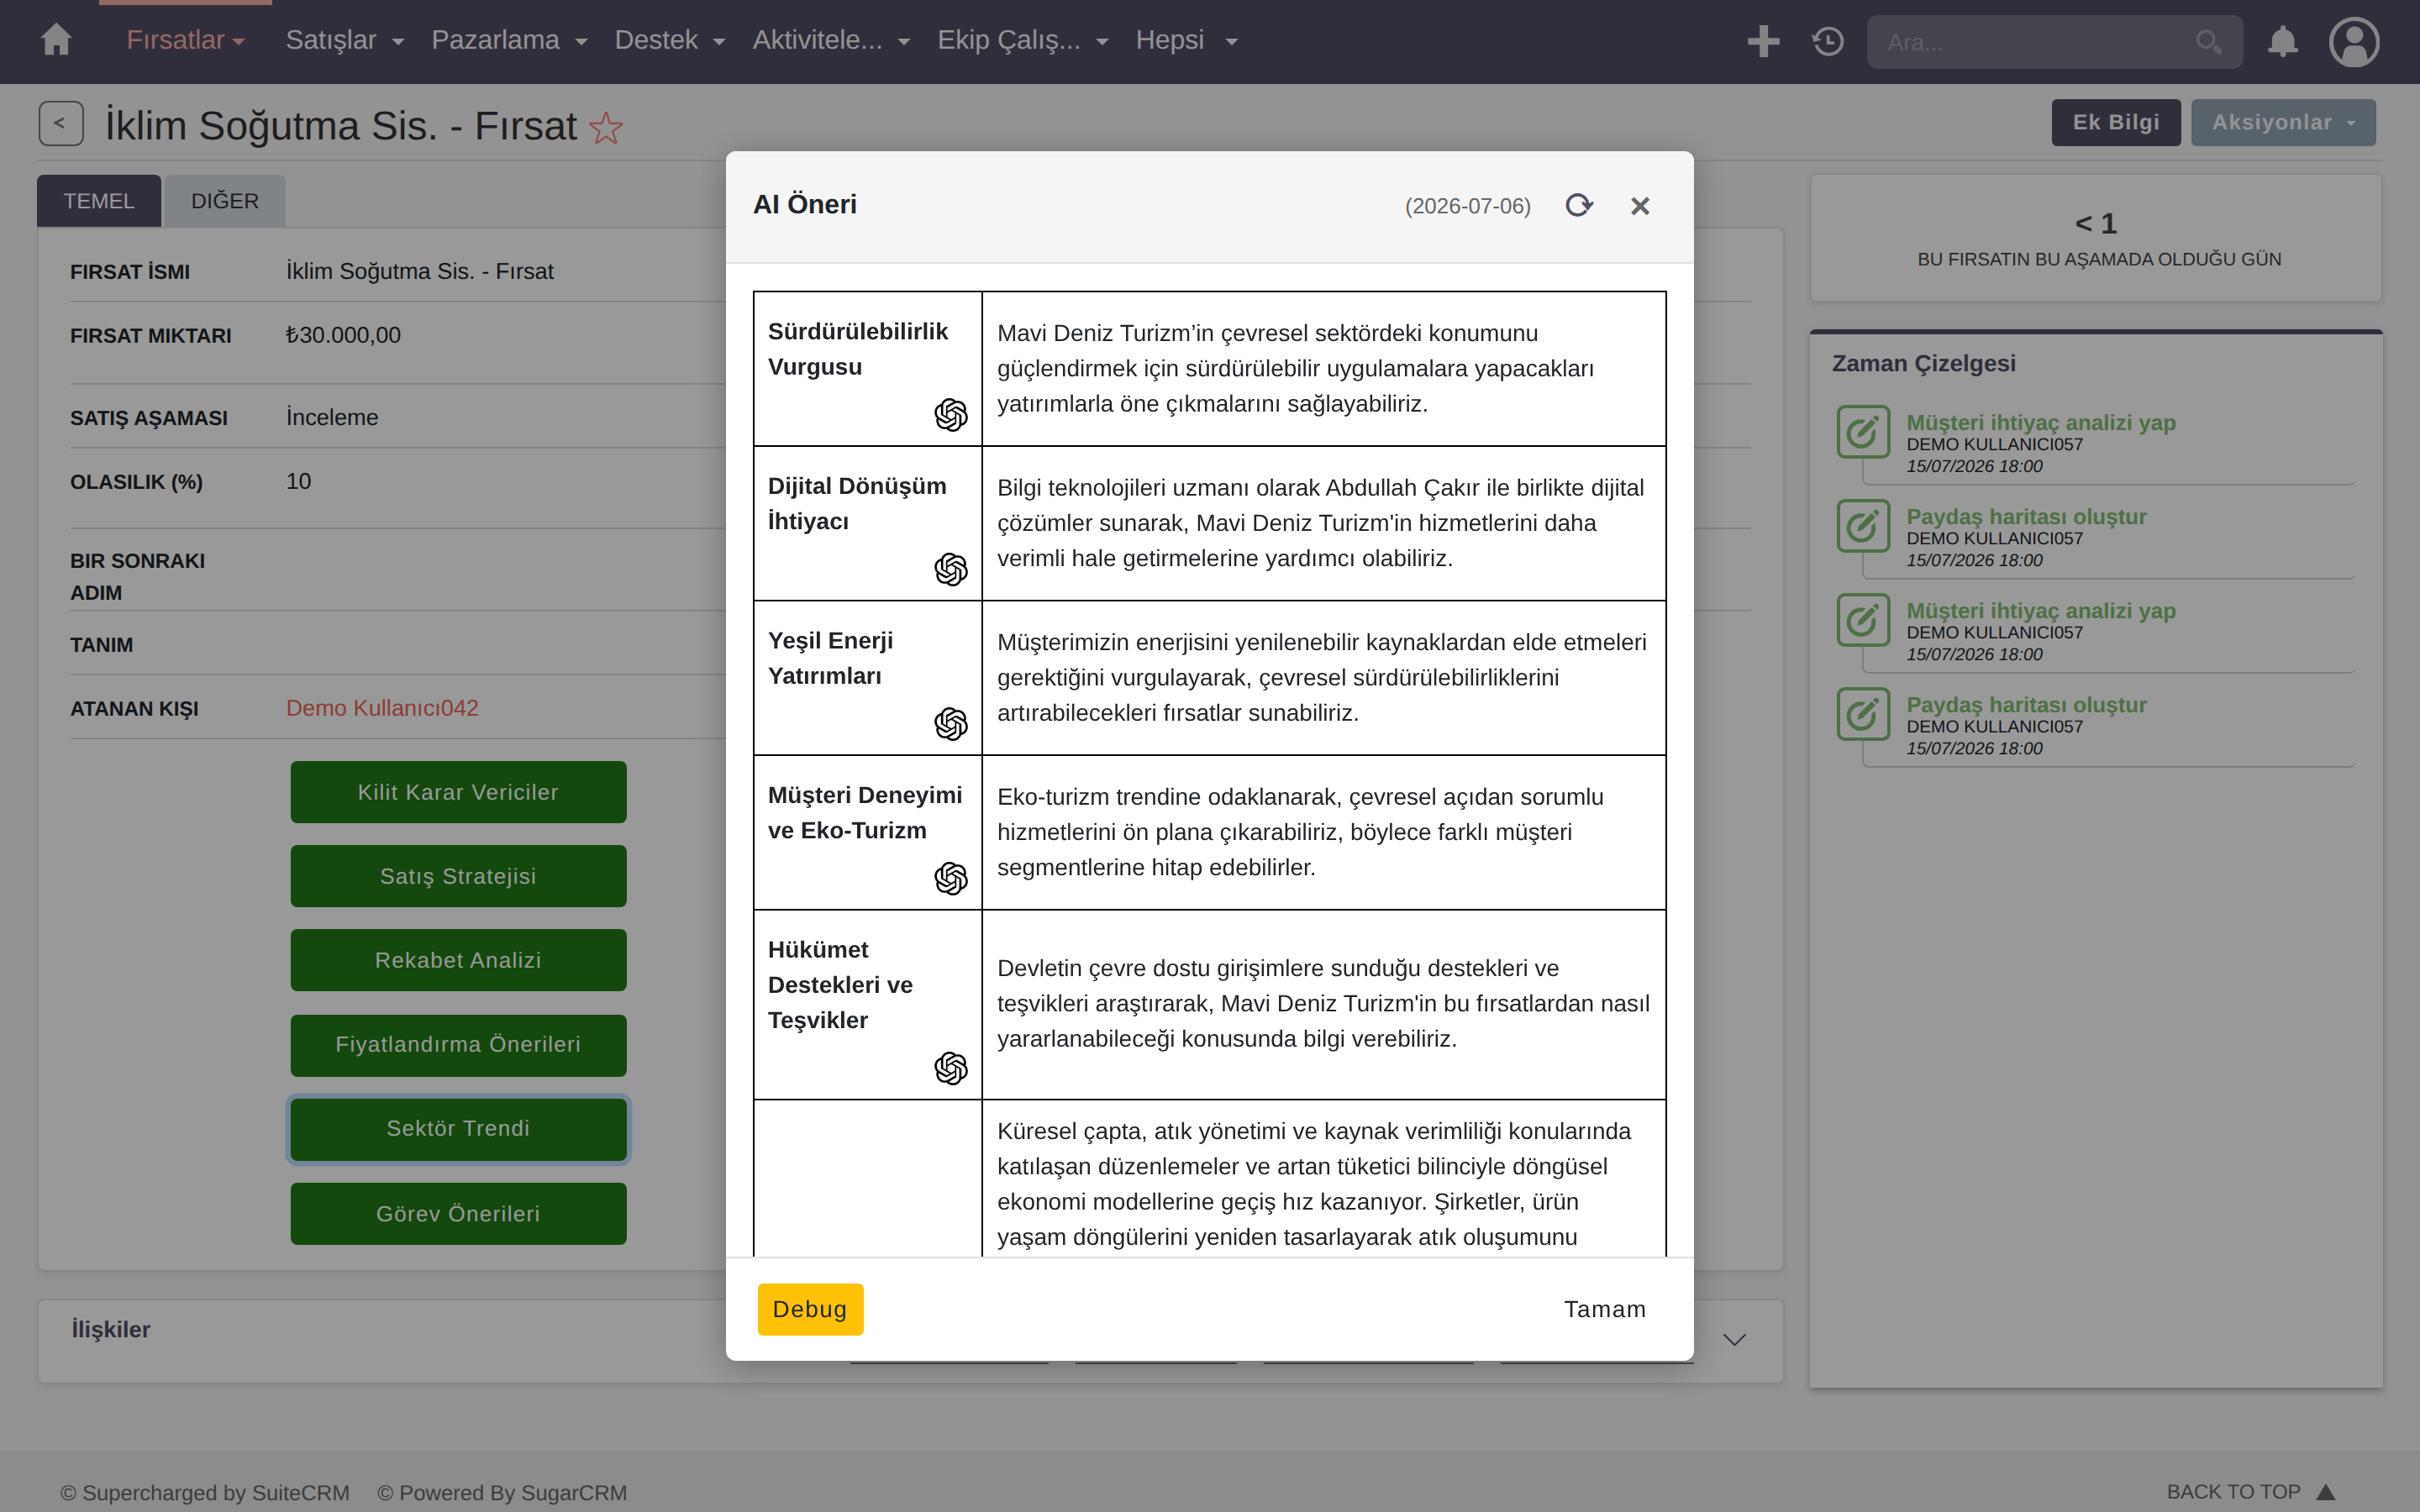This screenshot has width=2420, height=1512.
Task: Click ChatGPT icon in Hükümet Destekleri row
Action: pos(951,1068)
